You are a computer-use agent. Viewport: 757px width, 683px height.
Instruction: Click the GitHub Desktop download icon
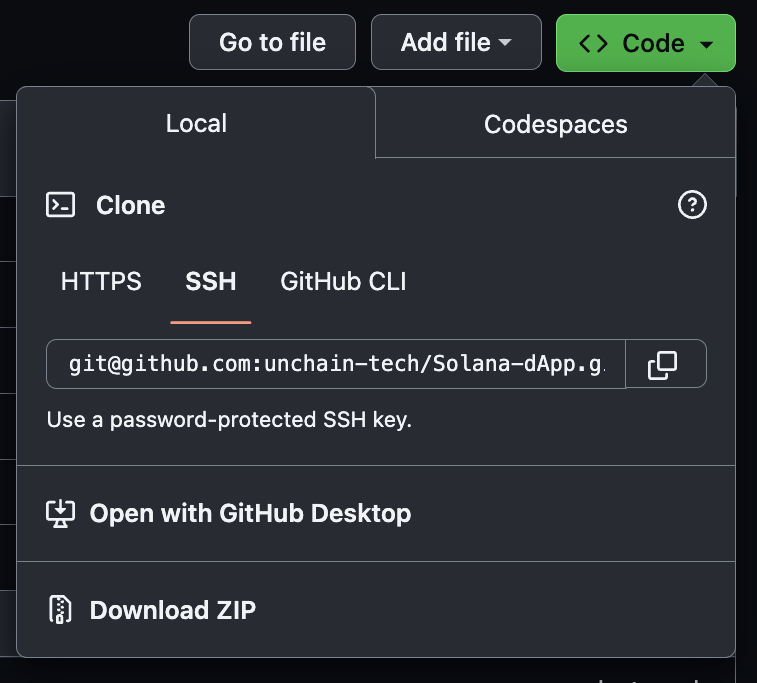[60, 514]
